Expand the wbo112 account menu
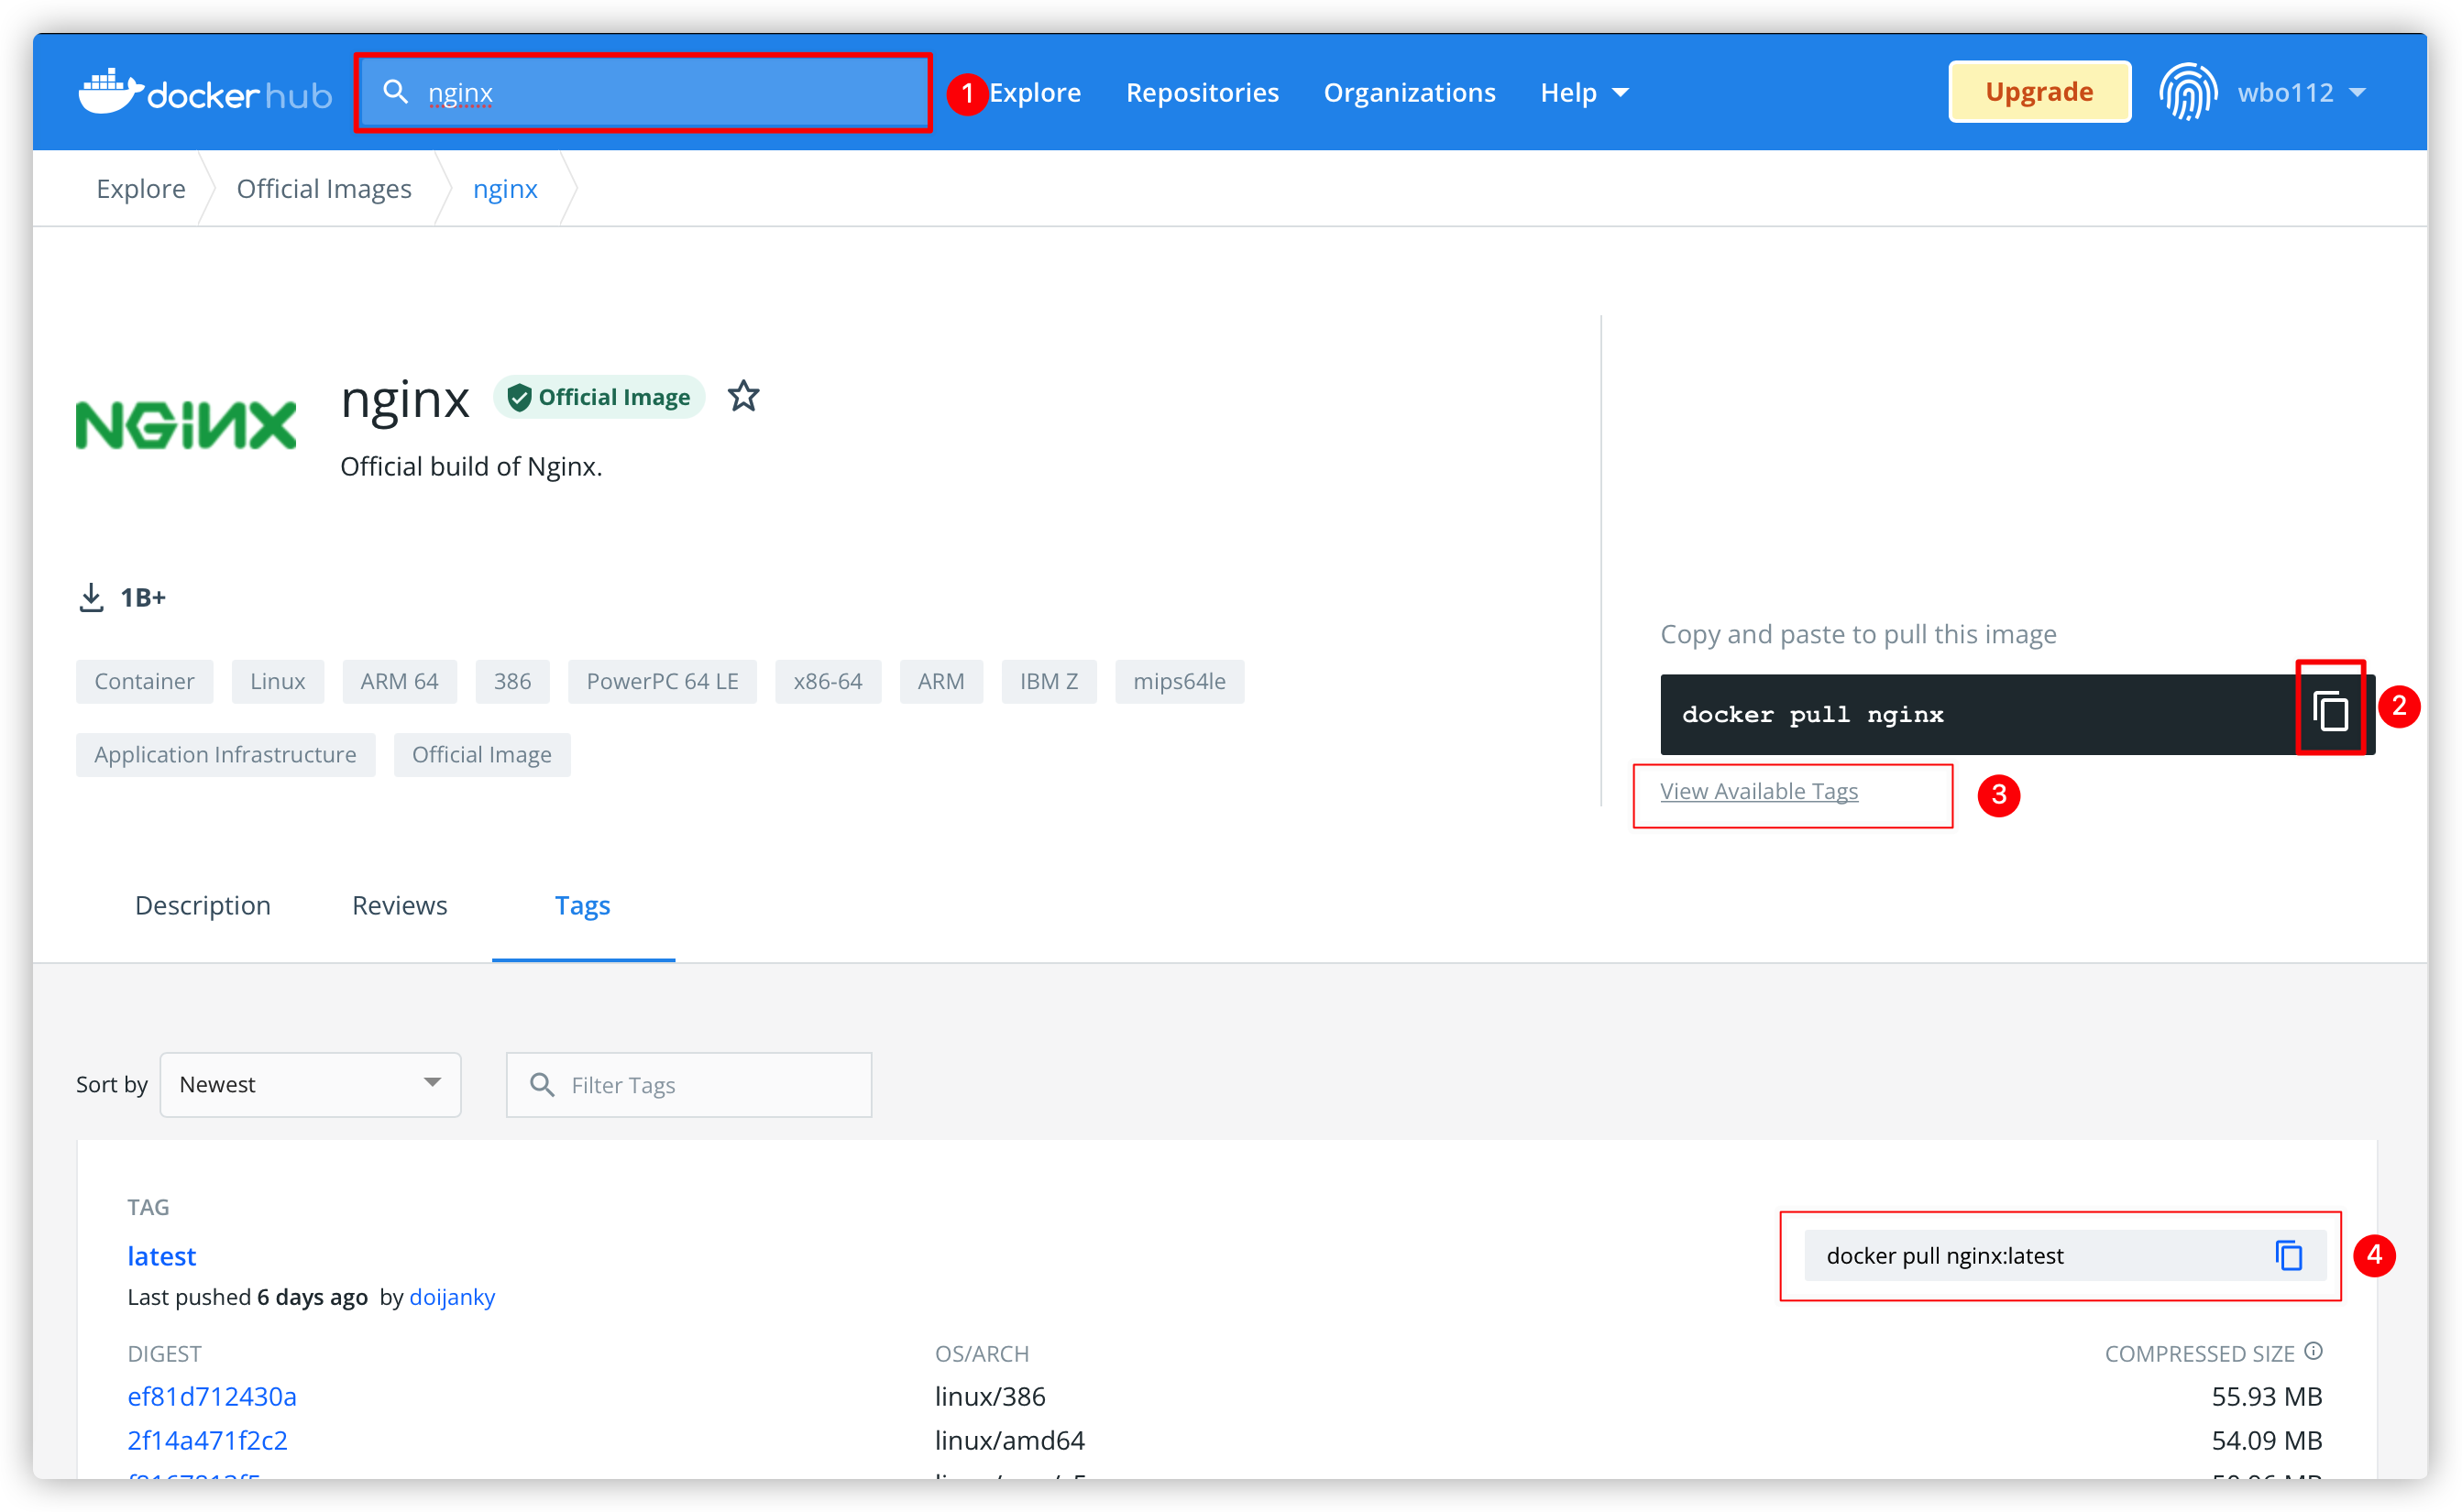 (2300, 92)
